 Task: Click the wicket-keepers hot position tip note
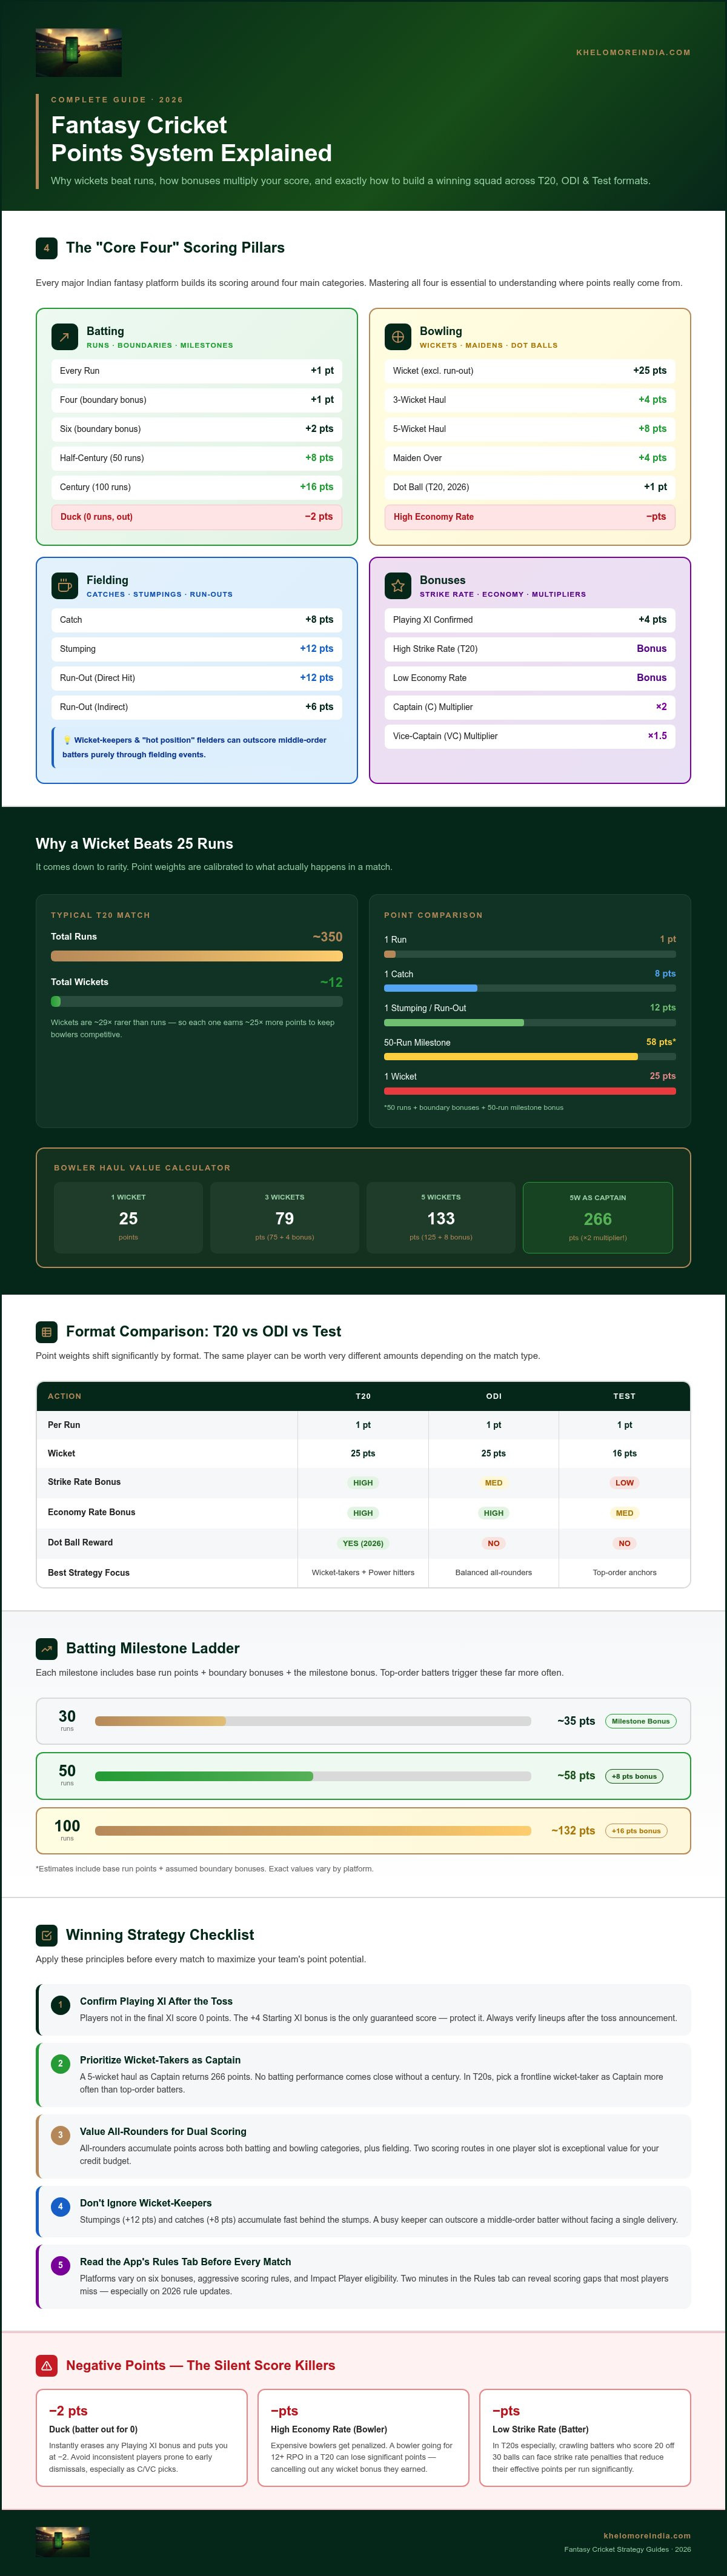coord(197,747)
